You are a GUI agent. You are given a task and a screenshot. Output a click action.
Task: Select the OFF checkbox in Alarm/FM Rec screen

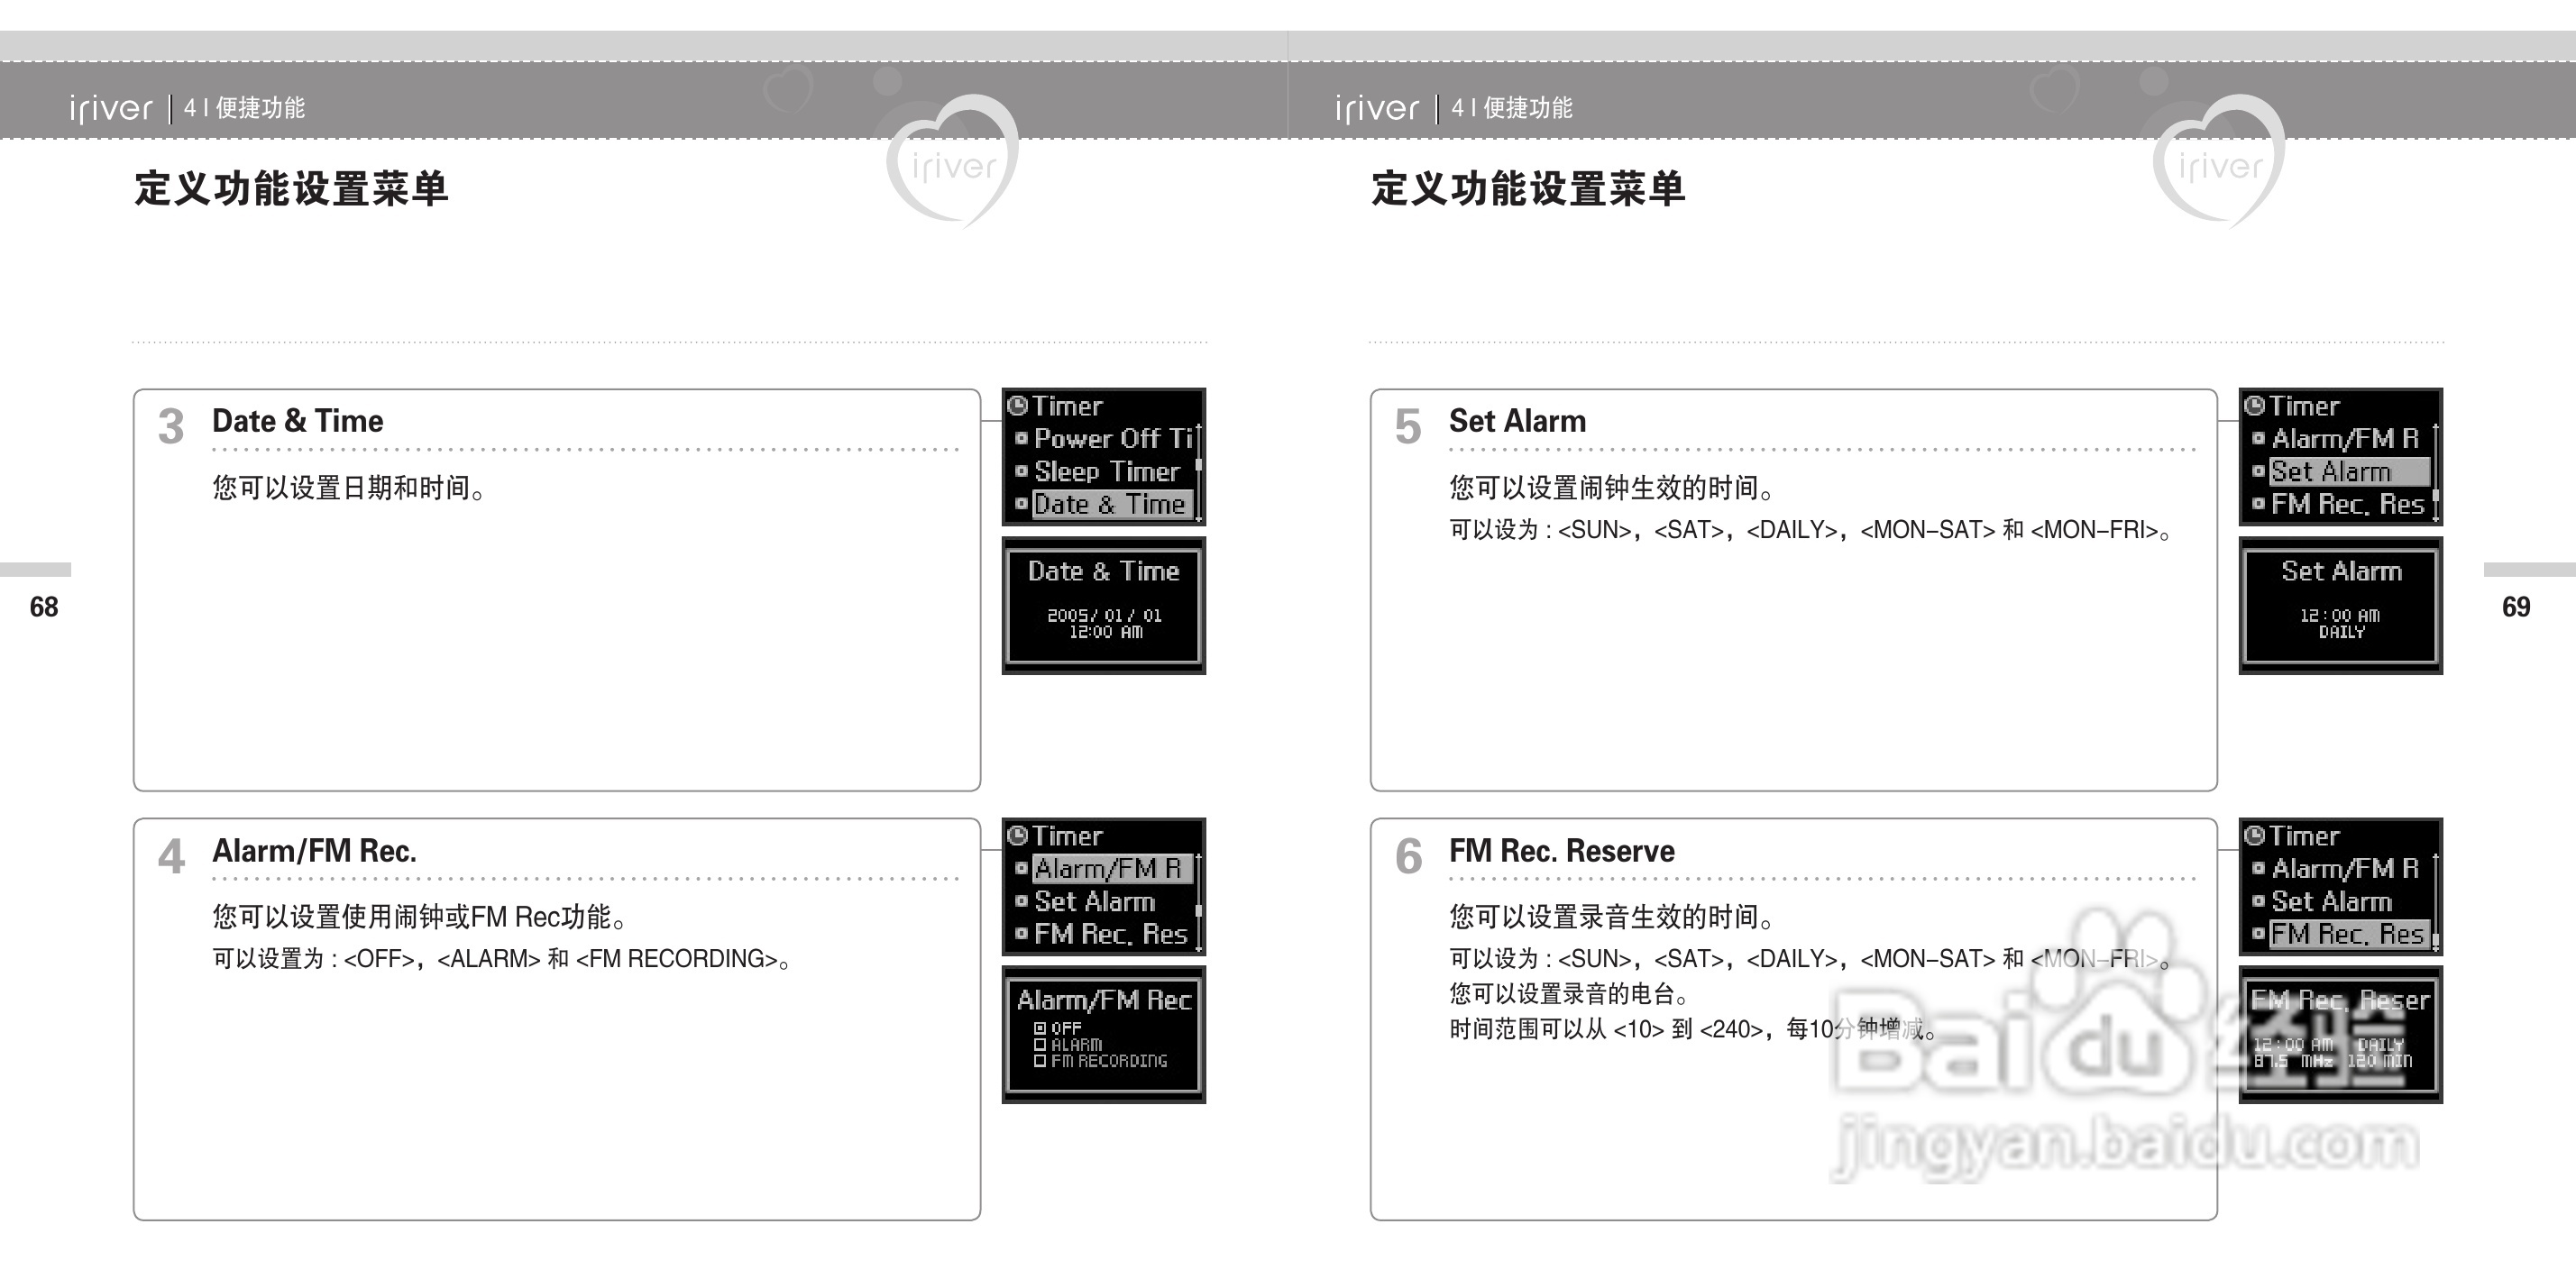pyautogui.click(x=1040, y=1028)
